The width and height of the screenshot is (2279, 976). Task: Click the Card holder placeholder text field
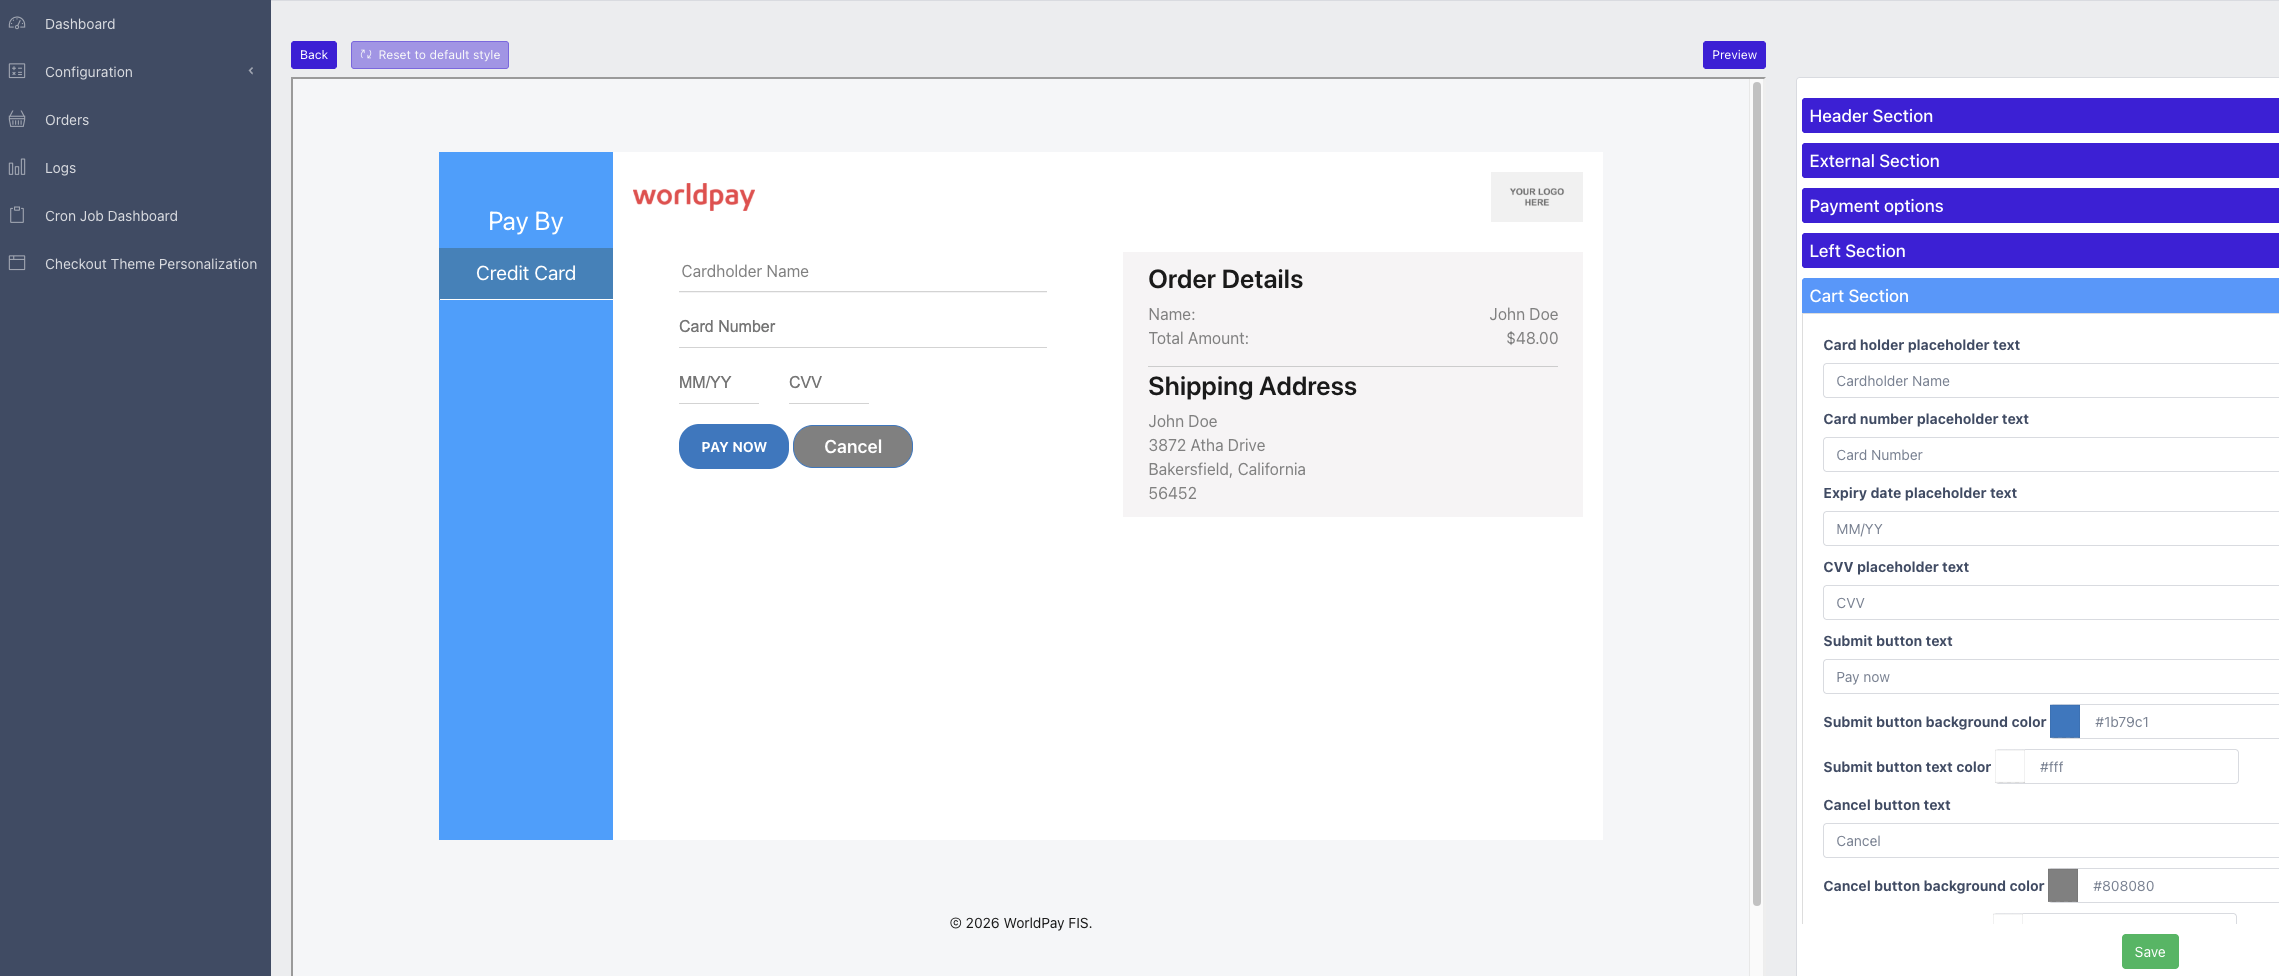(2050, 381)
